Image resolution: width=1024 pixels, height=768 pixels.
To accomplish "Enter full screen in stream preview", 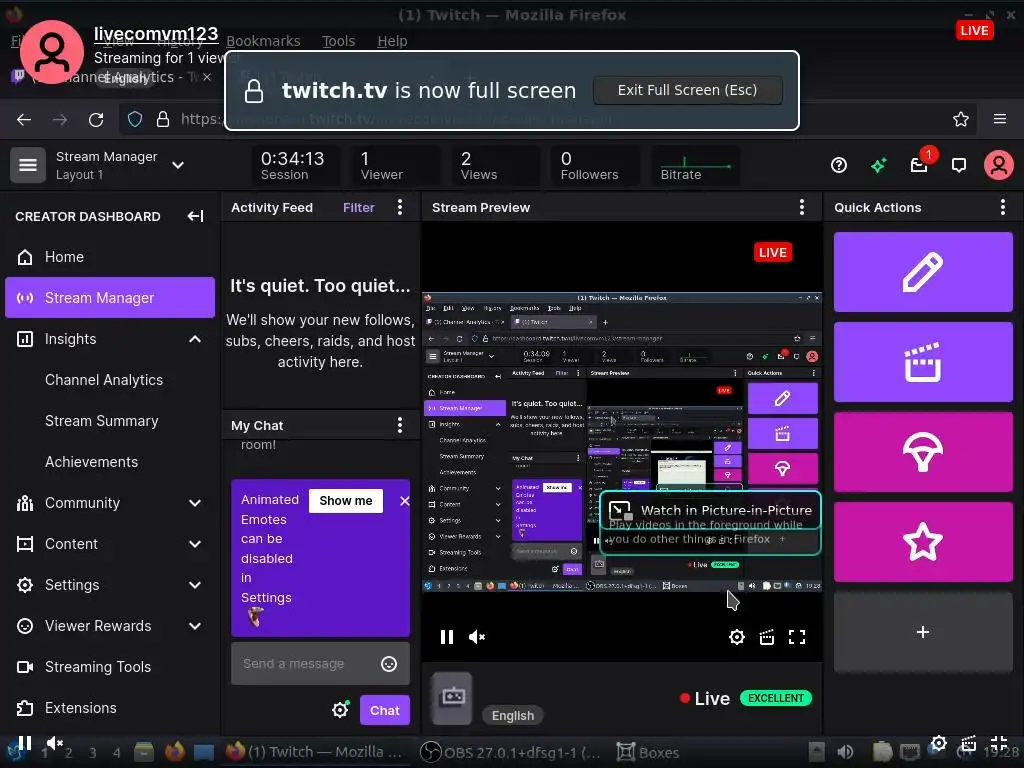I will click(x=797, y=637).
